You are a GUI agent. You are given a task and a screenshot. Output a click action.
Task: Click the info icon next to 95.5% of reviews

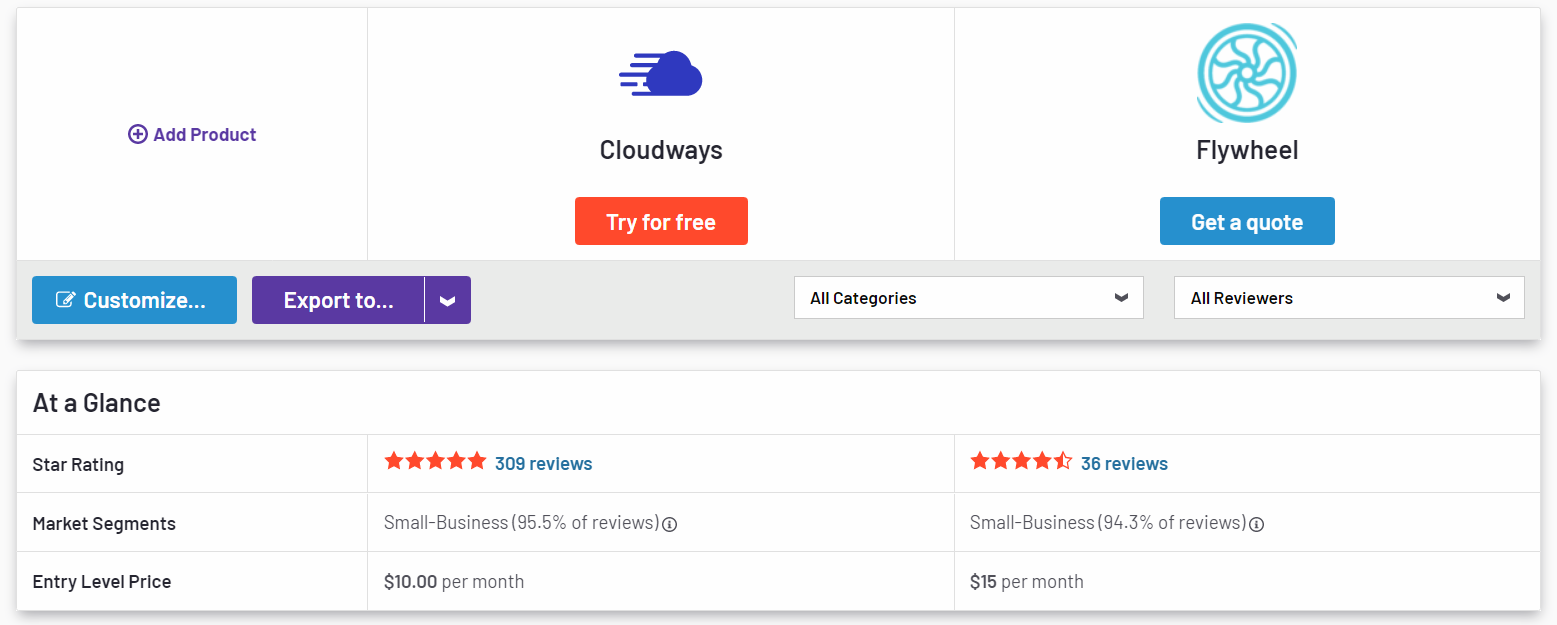click(x=670, y=524)
